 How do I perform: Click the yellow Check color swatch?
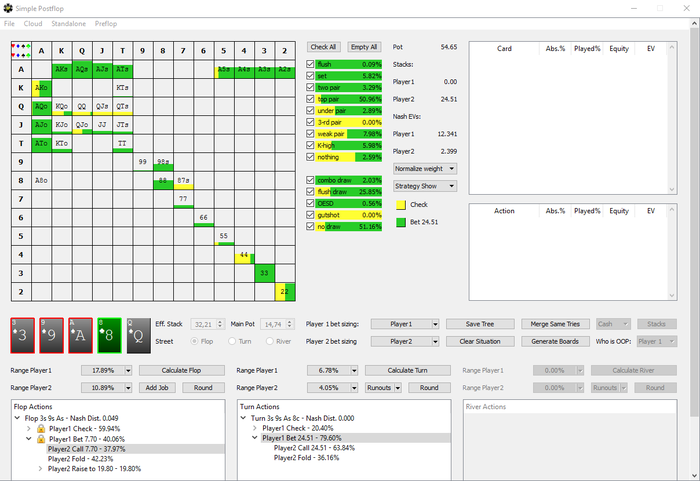[401, 205]
